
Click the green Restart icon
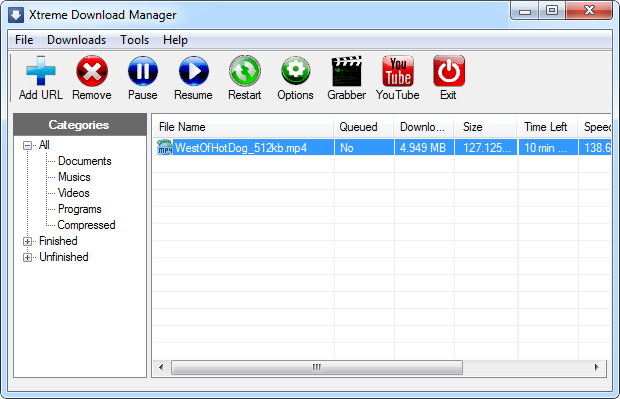[x=245, y=71]
